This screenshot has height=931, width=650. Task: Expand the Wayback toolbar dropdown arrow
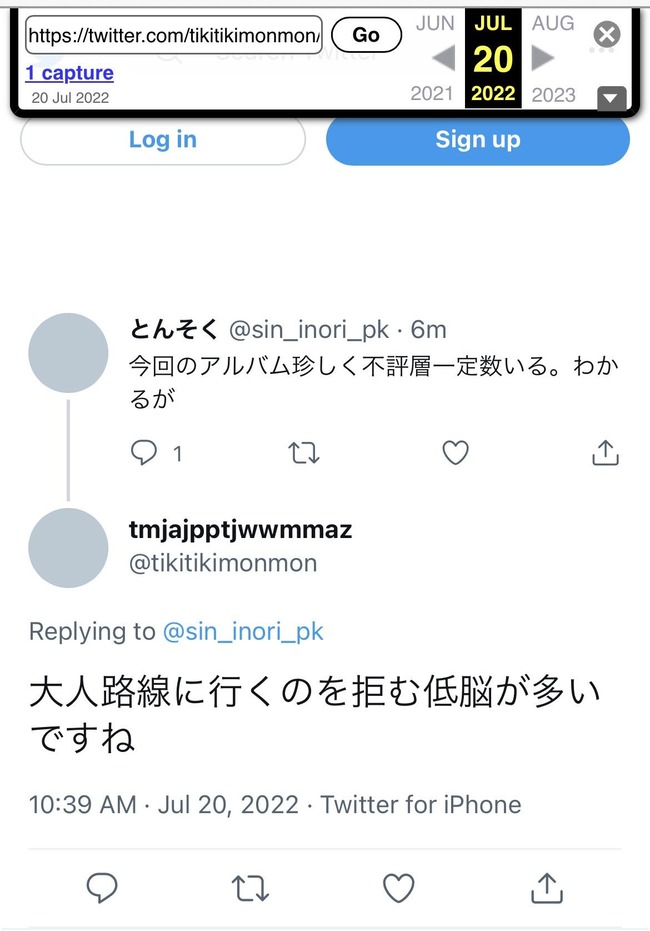click(x=611, y=97)
